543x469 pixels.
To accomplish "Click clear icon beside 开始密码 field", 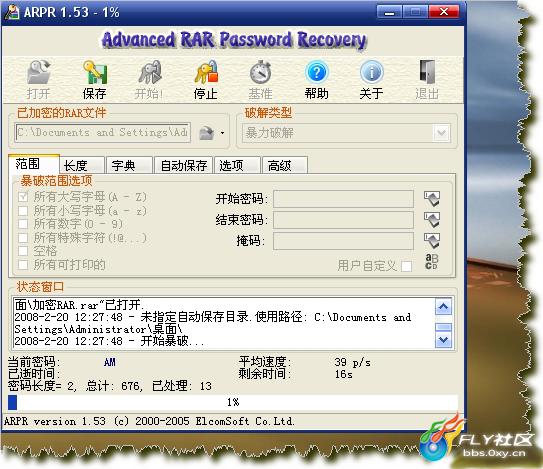I will click(x=432, y=199).
